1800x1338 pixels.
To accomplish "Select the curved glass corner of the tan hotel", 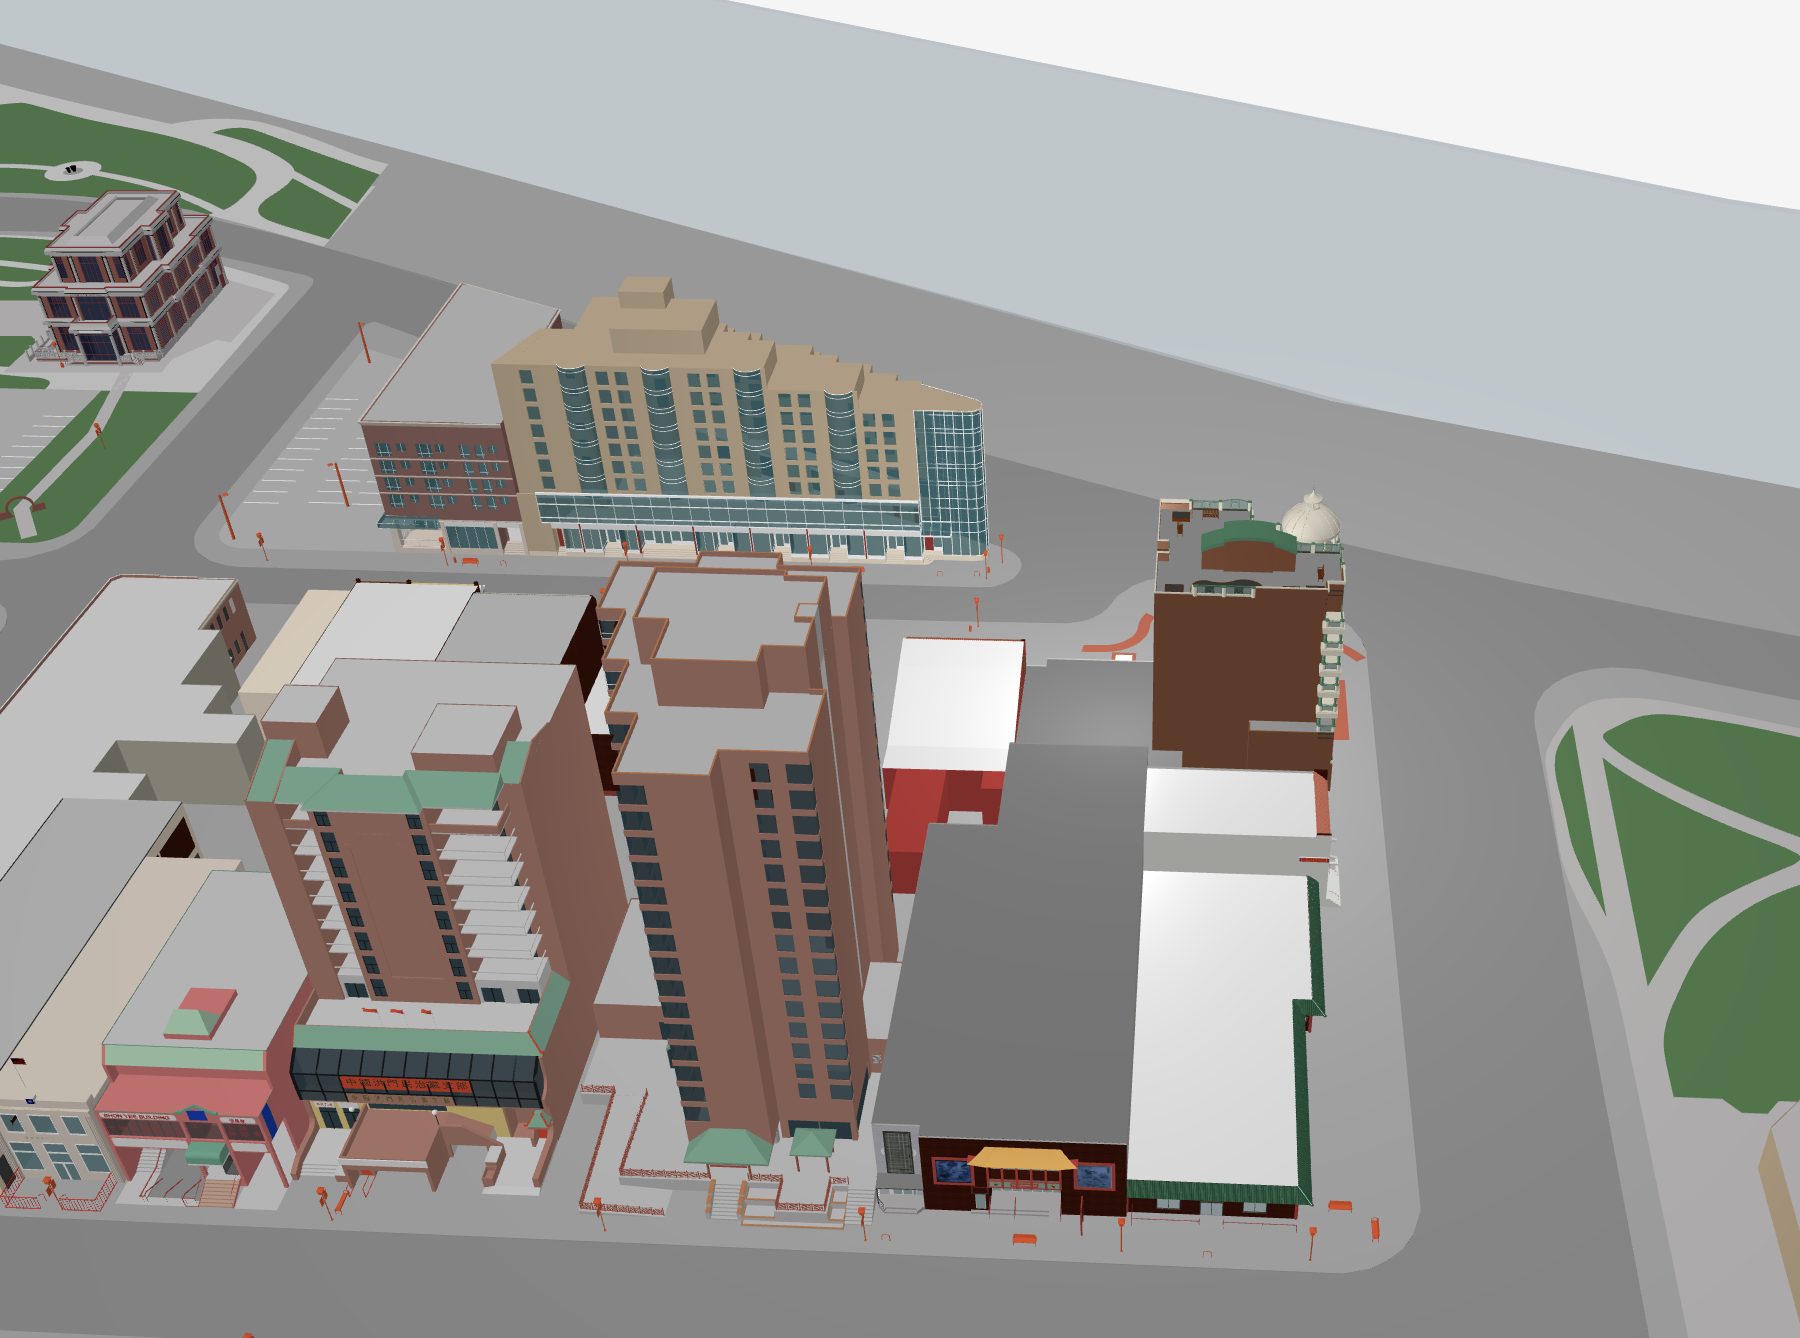I will 951,478.
